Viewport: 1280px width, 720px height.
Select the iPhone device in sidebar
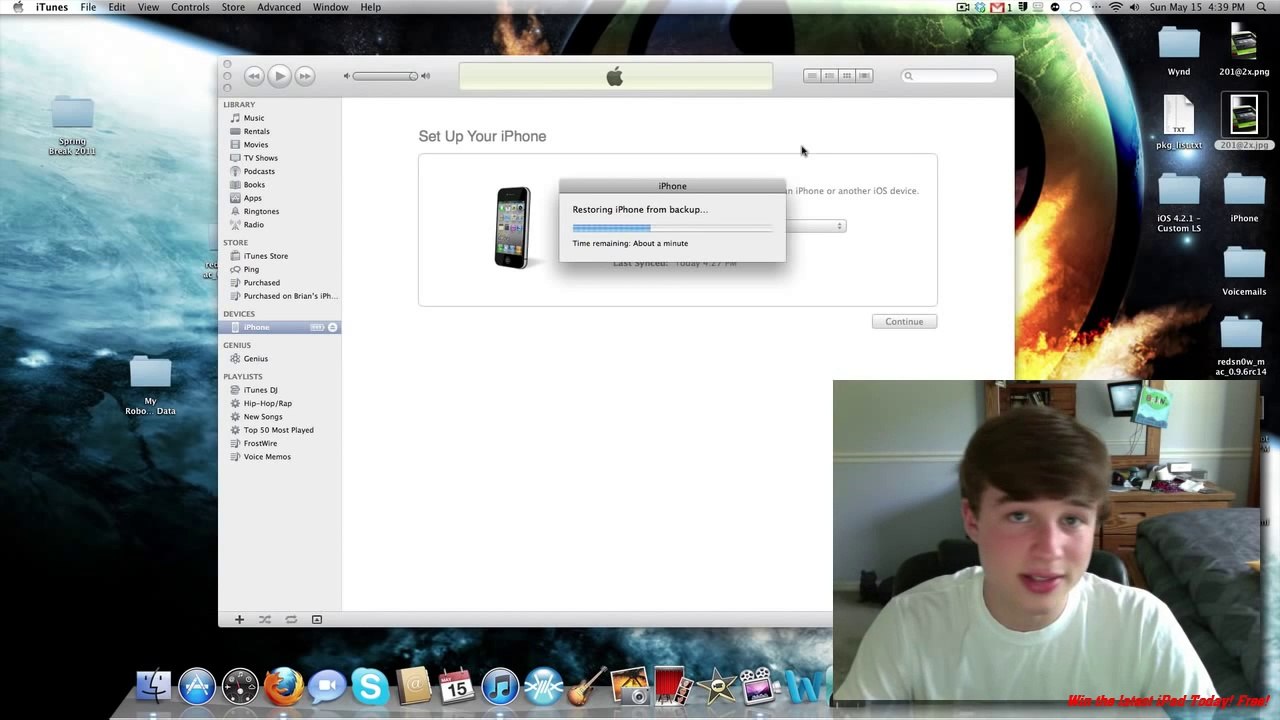pyautogui.click(x=280, y=327)
